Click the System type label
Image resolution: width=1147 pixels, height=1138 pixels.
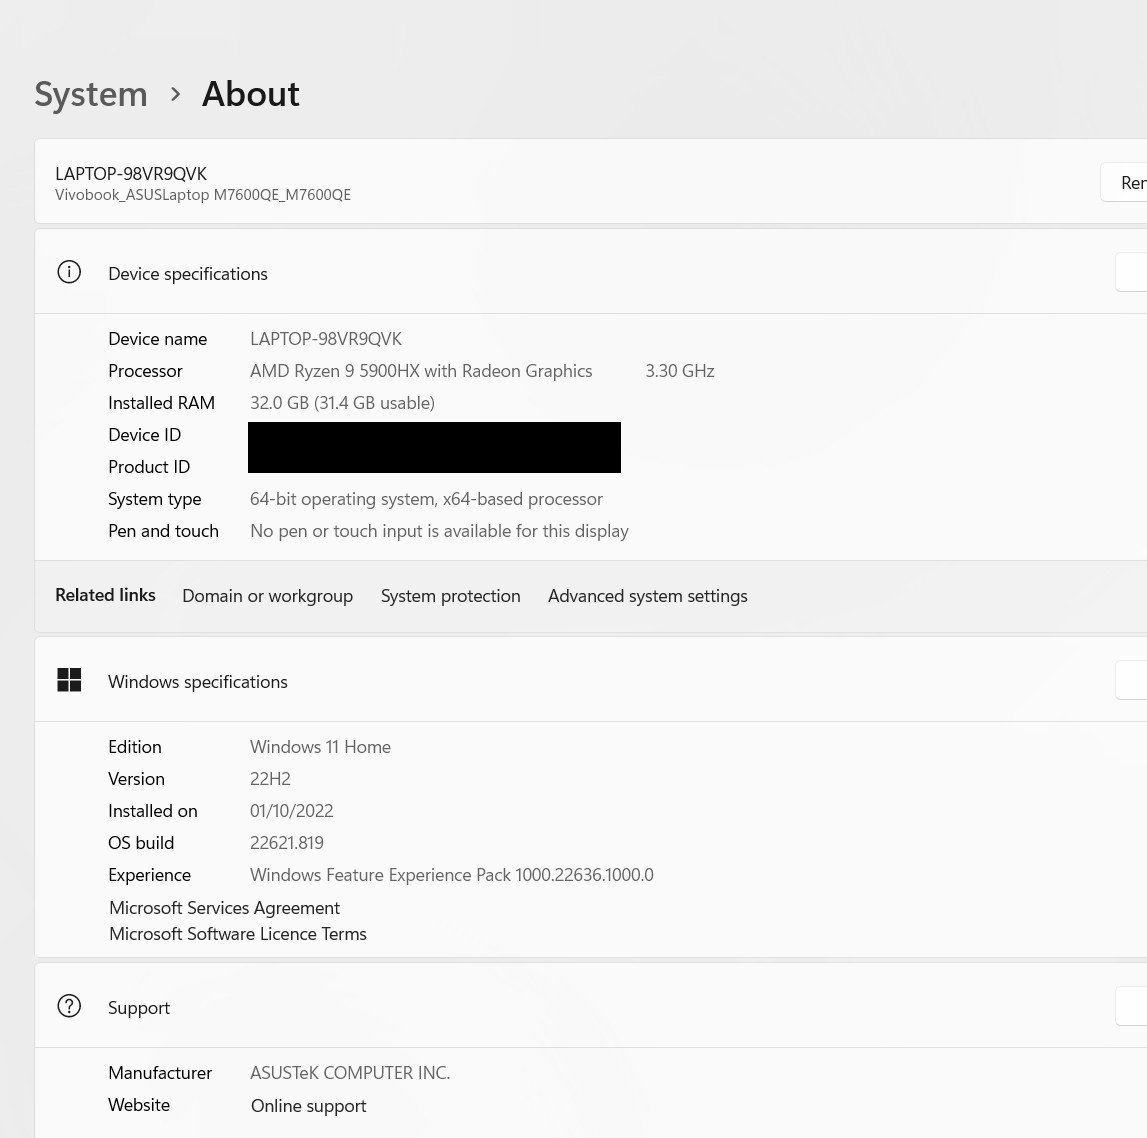[154, 499]
